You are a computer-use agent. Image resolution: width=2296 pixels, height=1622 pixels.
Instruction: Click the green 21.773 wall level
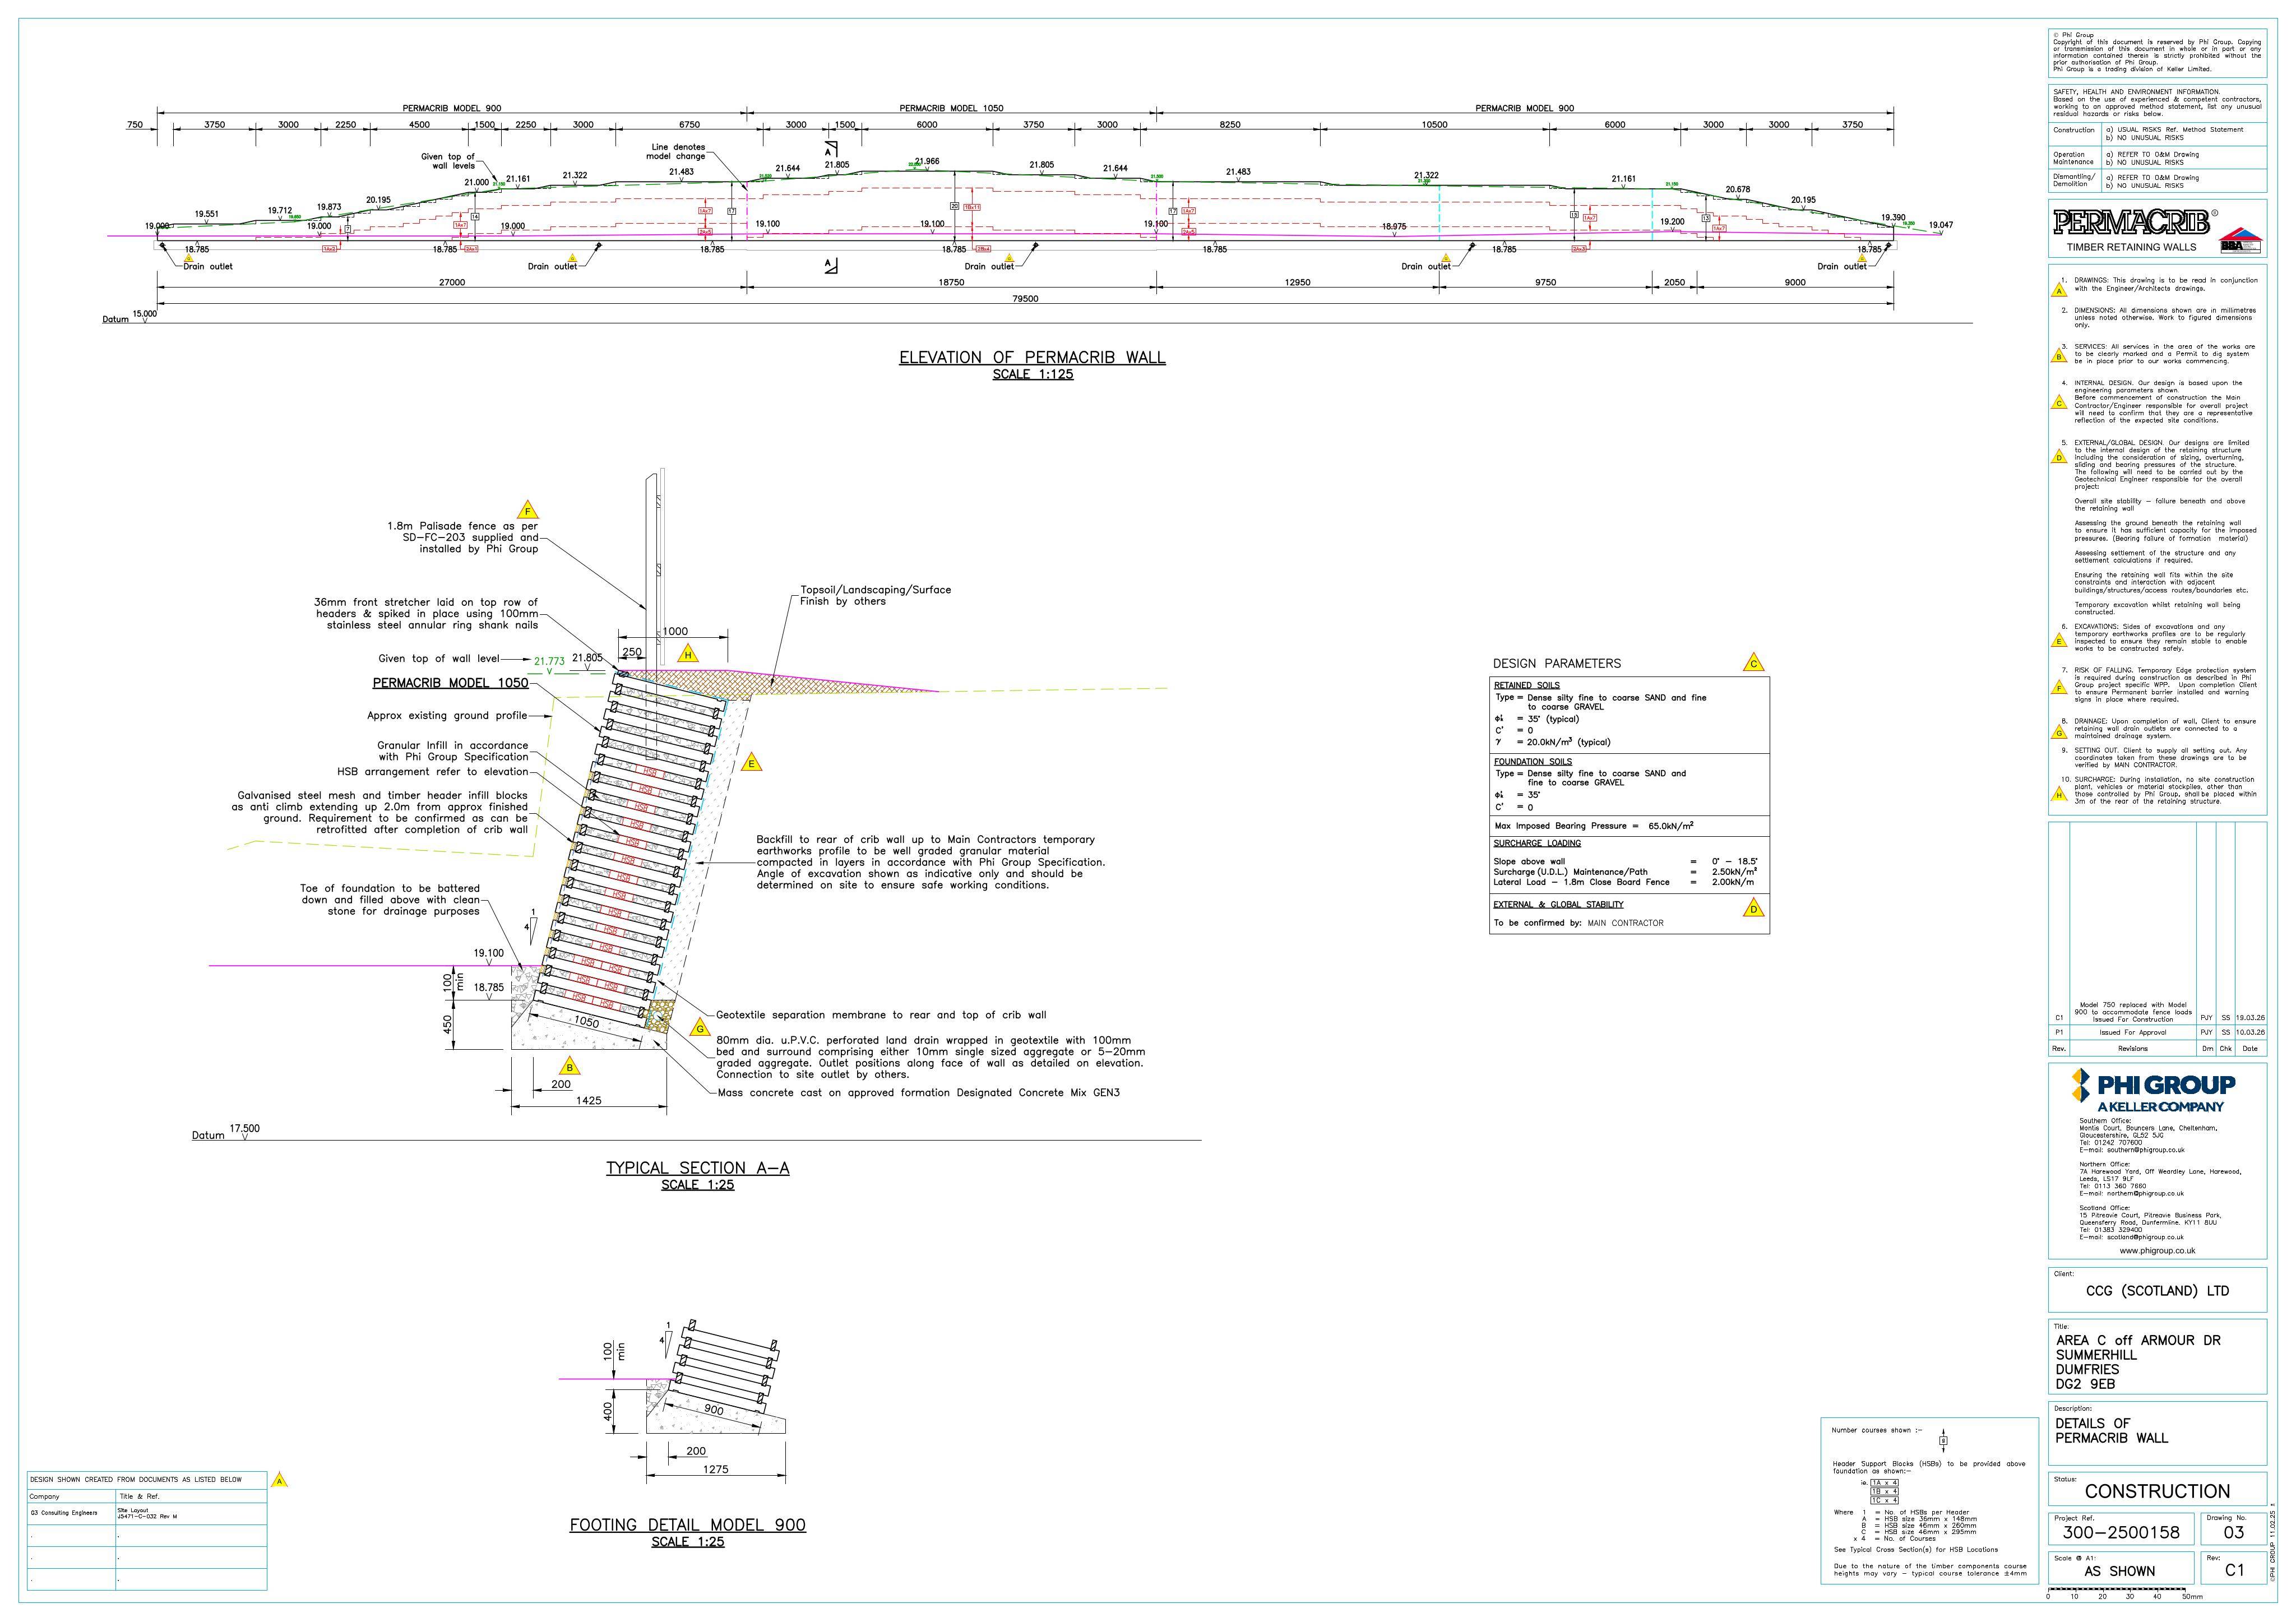pyautogui.click(x=549, y=661)
